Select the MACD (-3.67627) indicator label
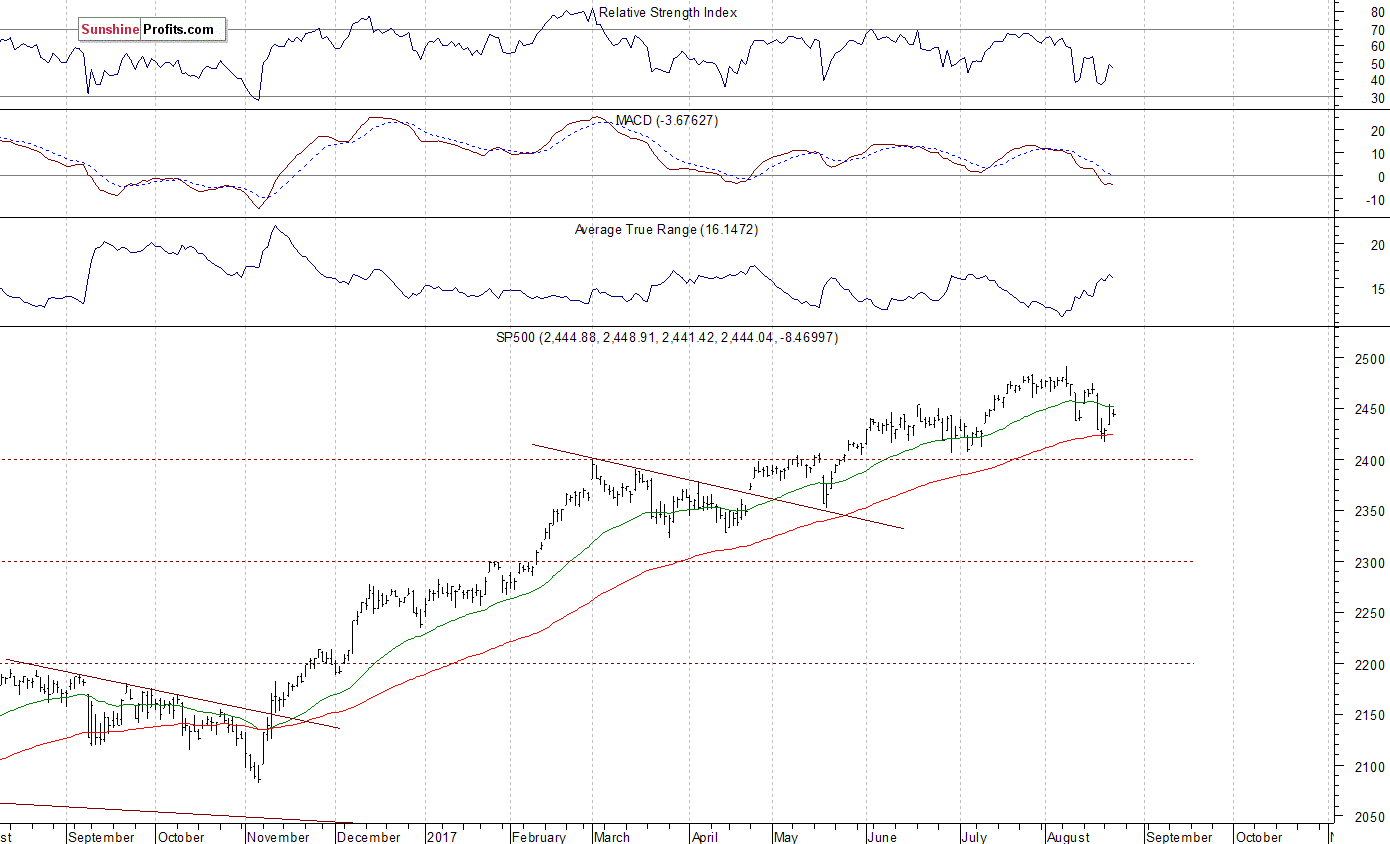 pos(667,120)
